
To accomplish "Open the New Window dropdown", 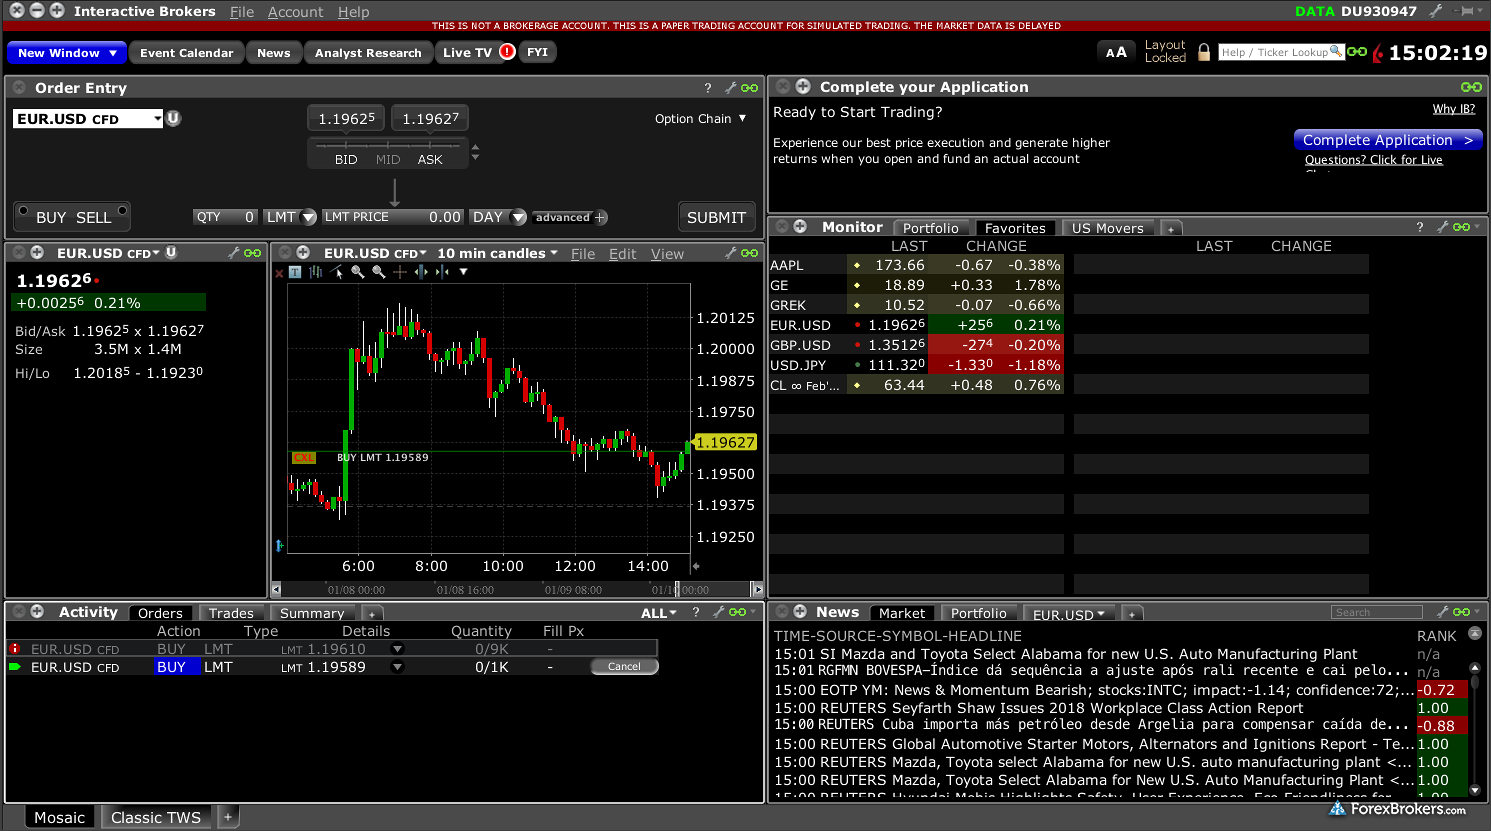I will point(68,53).
